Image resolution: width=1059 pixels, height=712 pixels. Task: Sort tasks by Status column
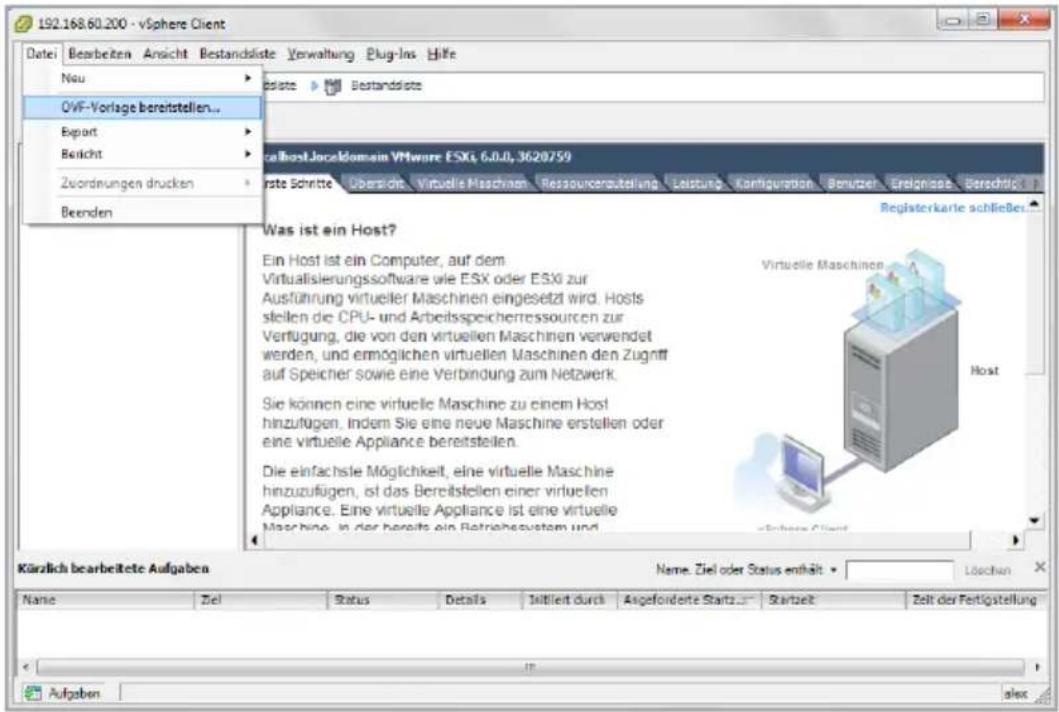pyautogui.click(x=384, y=600)
